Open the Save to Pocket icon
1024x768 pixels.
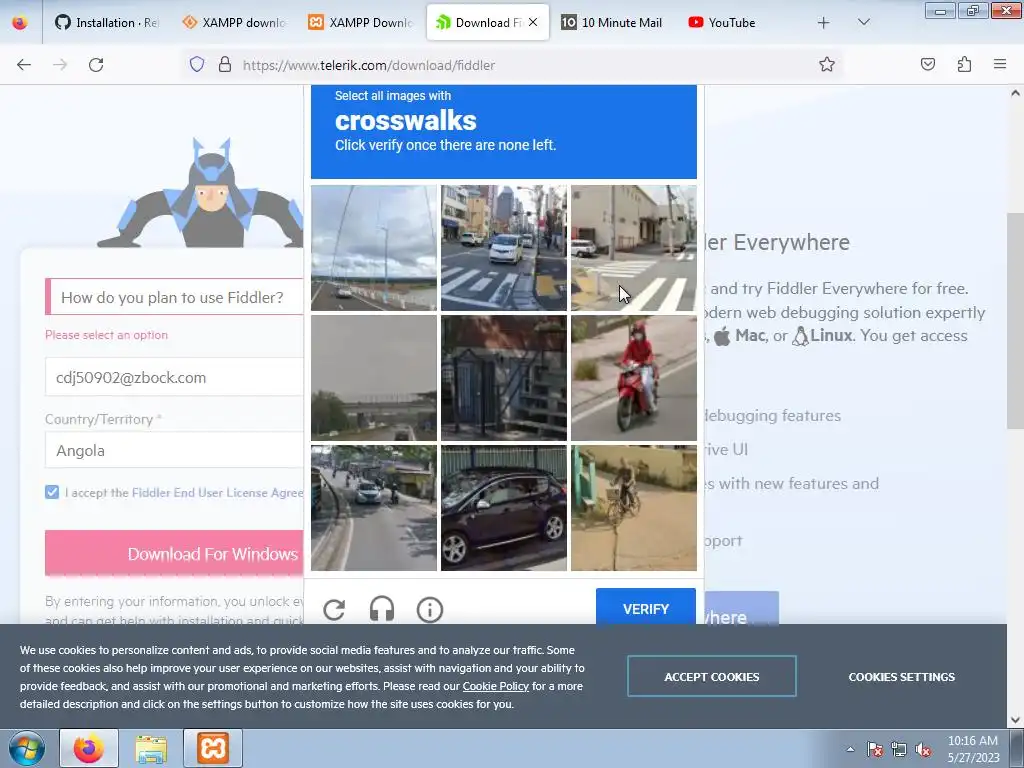927,65
